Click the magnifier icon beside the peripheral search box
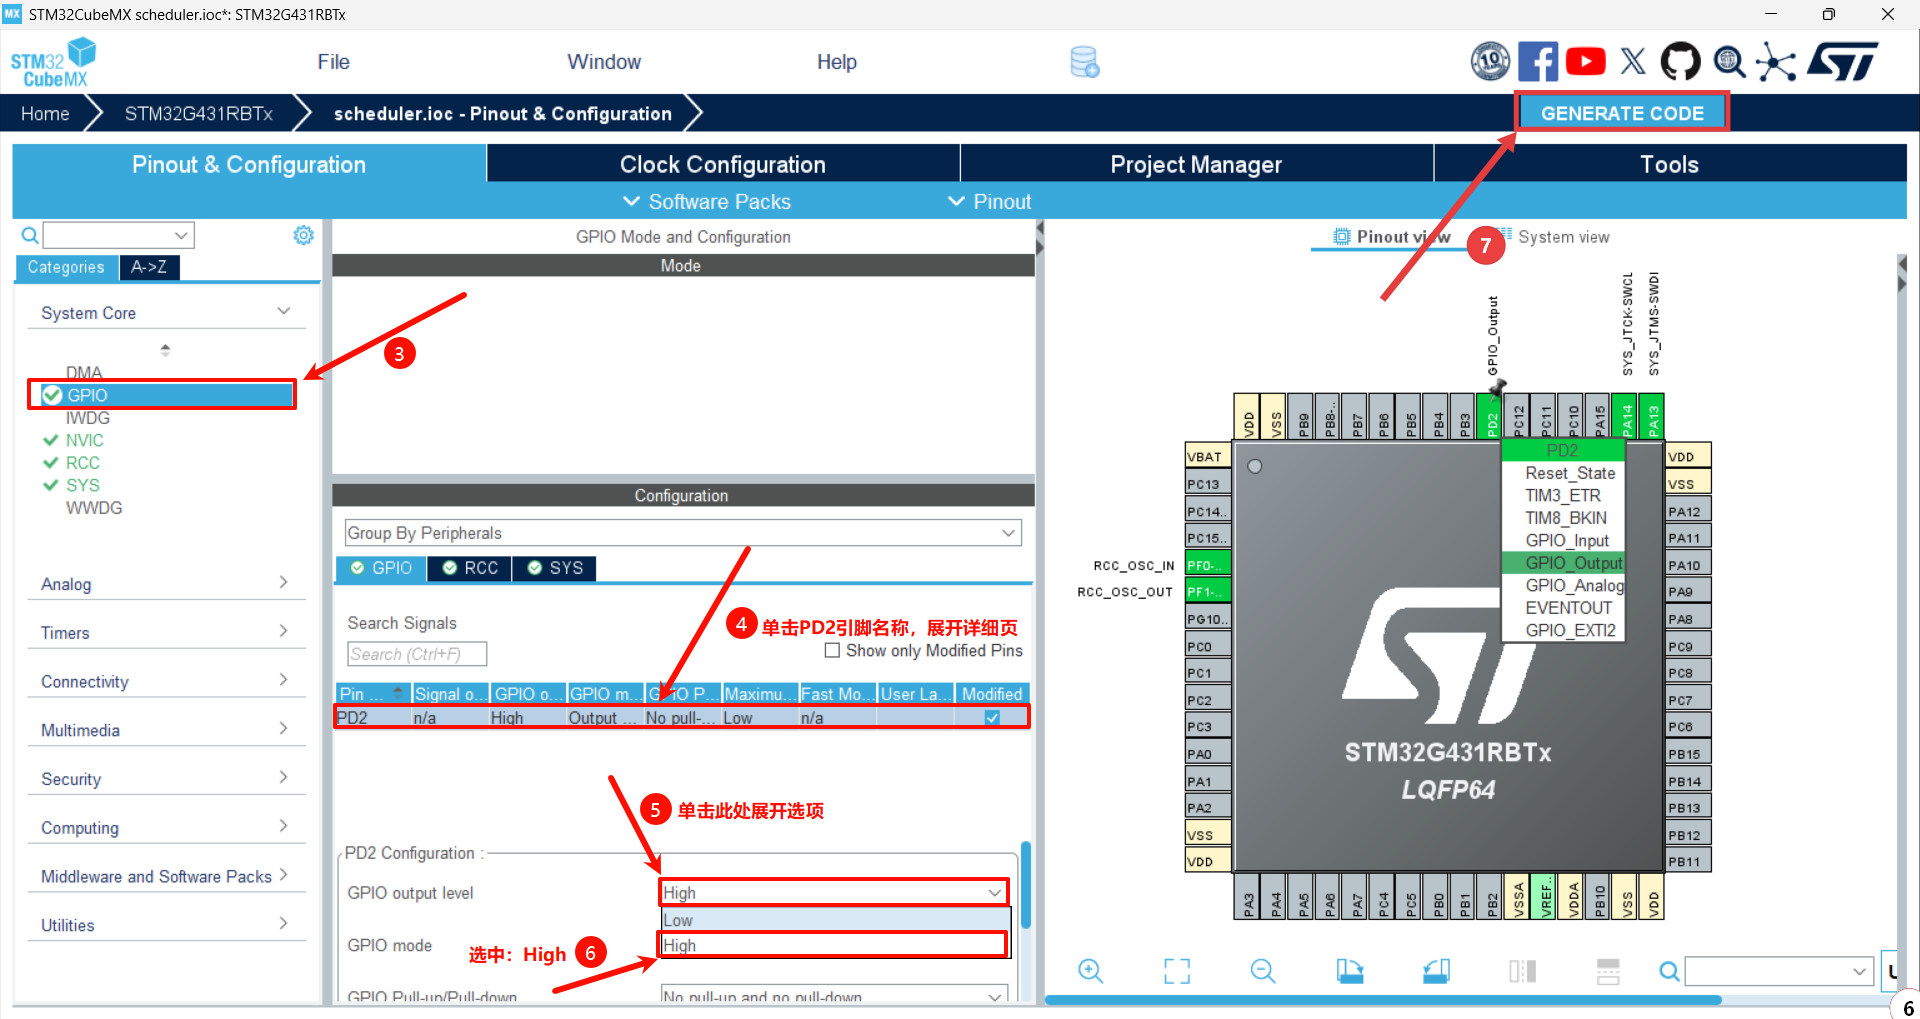1920x1019 pixels. coord(30,235)
